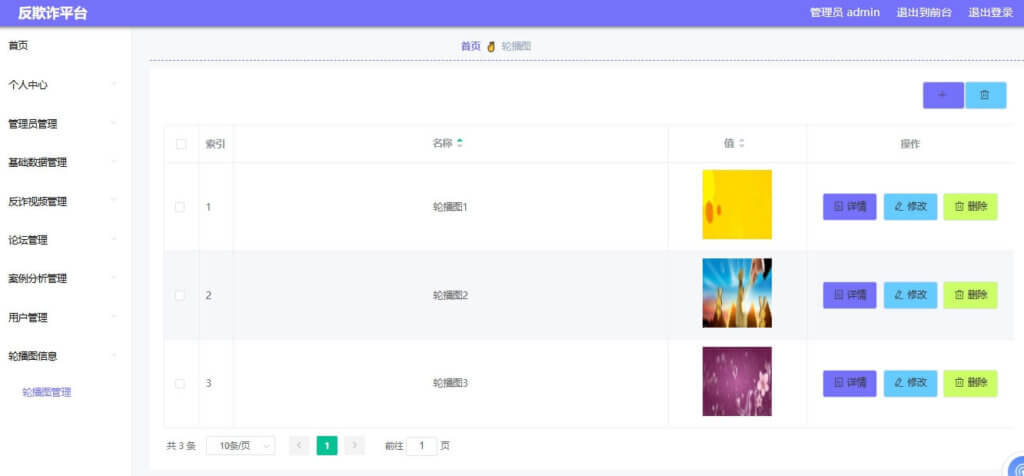The image size is (1024, 476).
Task: Check the row for 轮播图1
Action: point(180,207)
